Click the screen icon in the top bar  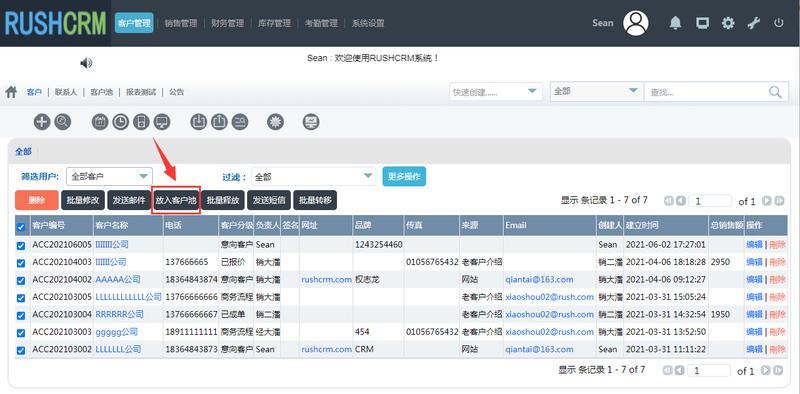pos(703,23)
